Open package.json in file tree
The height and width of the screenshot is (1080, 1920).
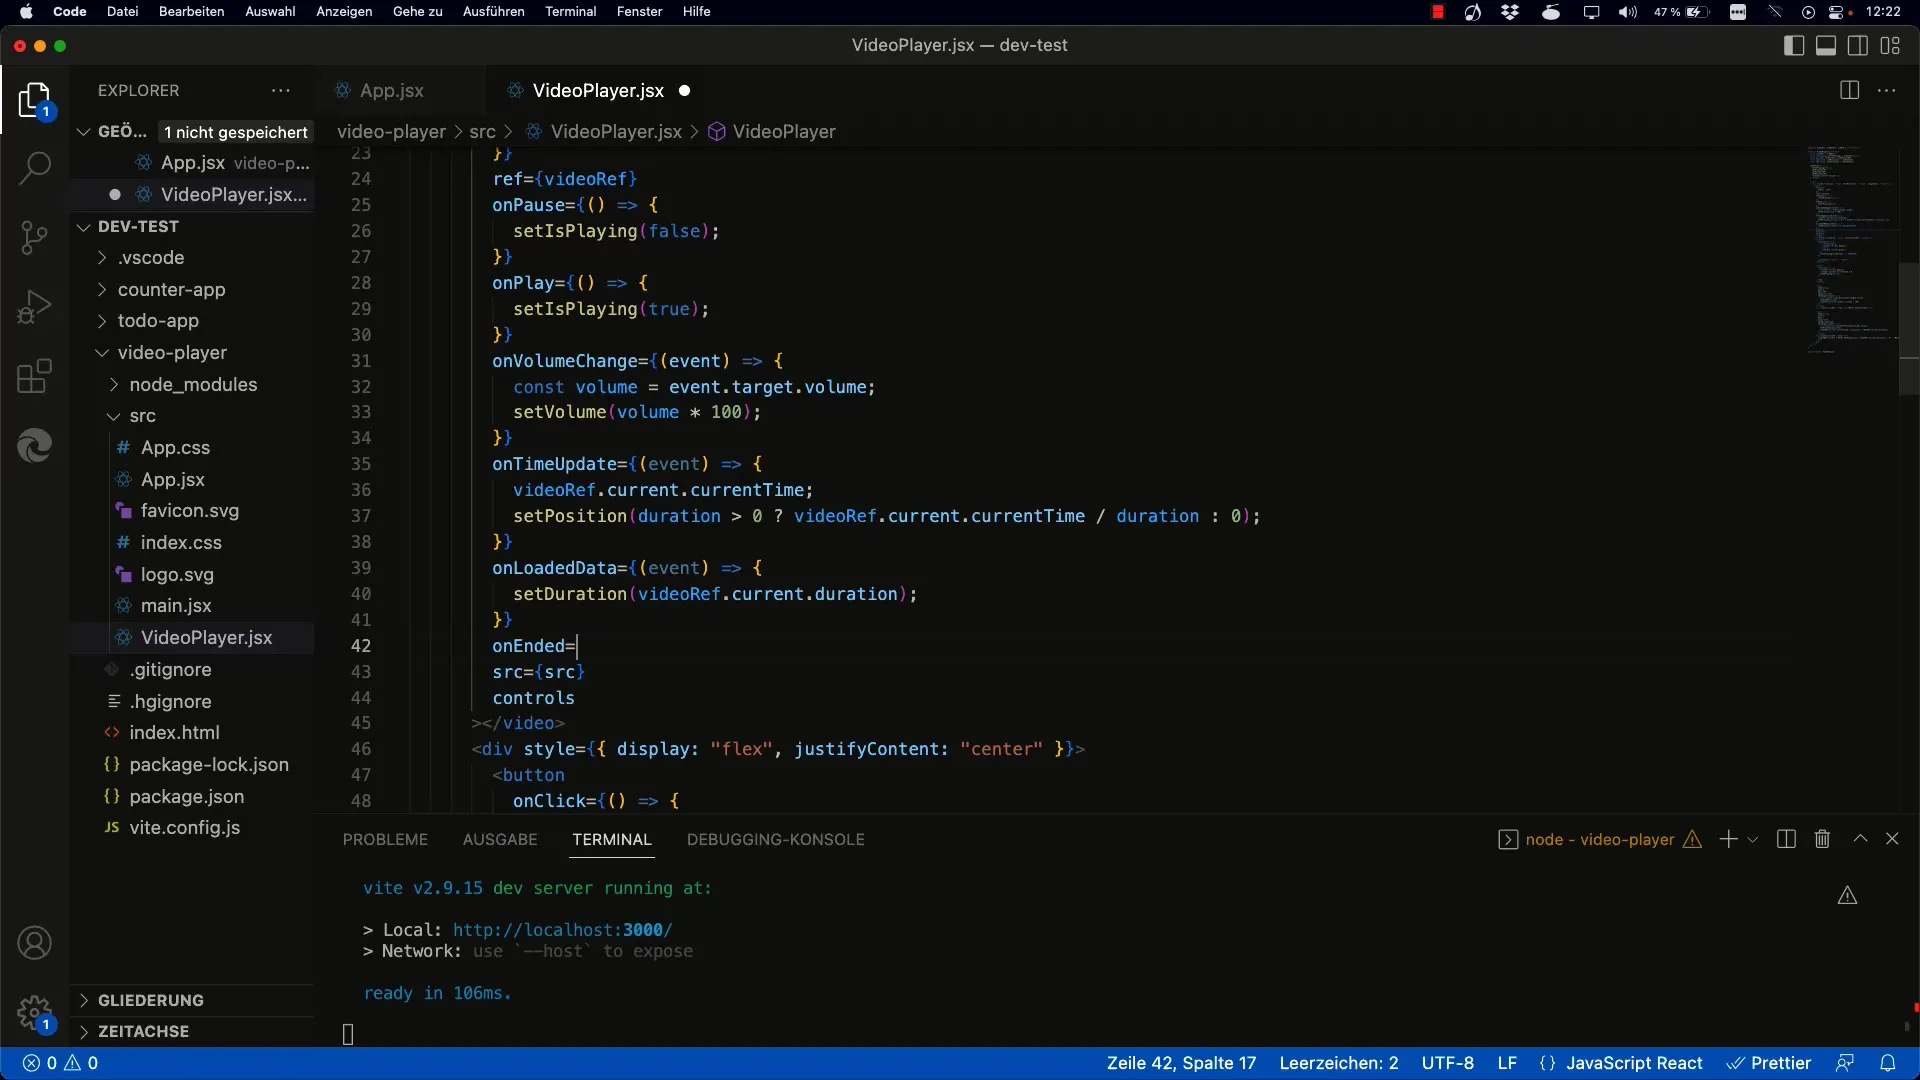[x=186, y=796]
